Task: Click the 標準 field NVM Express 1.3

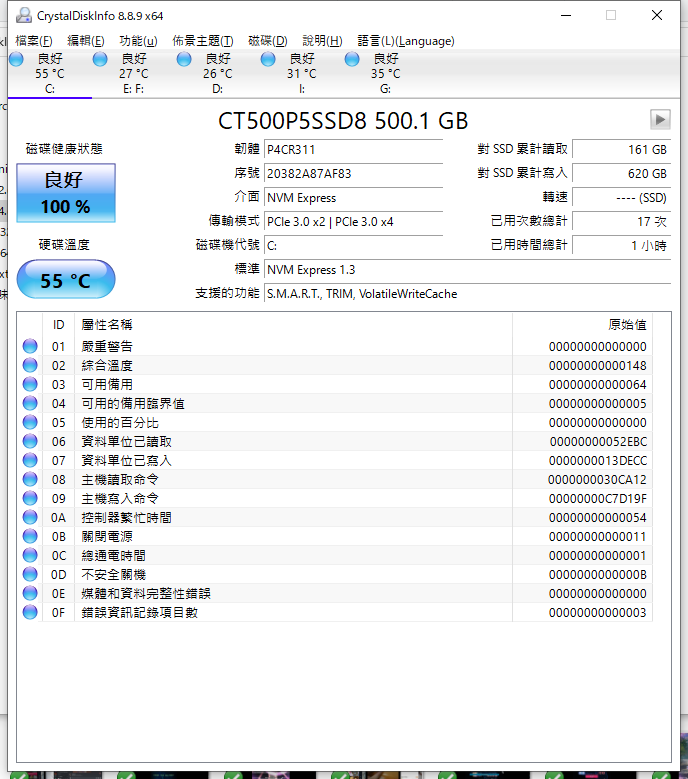Action: pyautogui.click(x=467, y=270)
